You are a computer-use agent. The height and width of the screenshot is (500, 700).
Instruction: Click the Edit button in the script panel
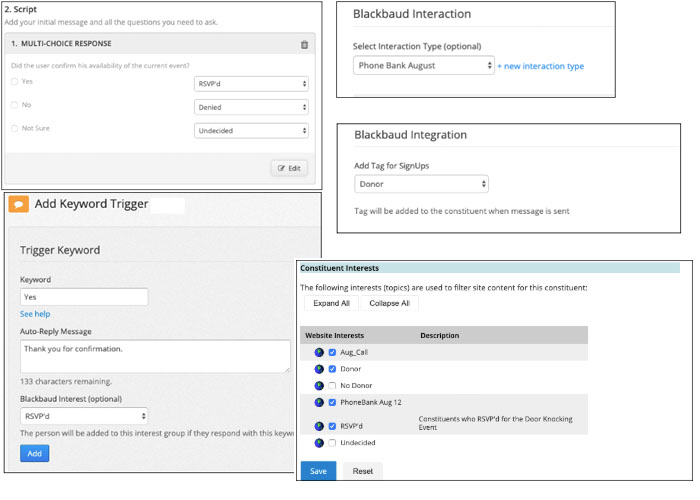click(289, 168)
